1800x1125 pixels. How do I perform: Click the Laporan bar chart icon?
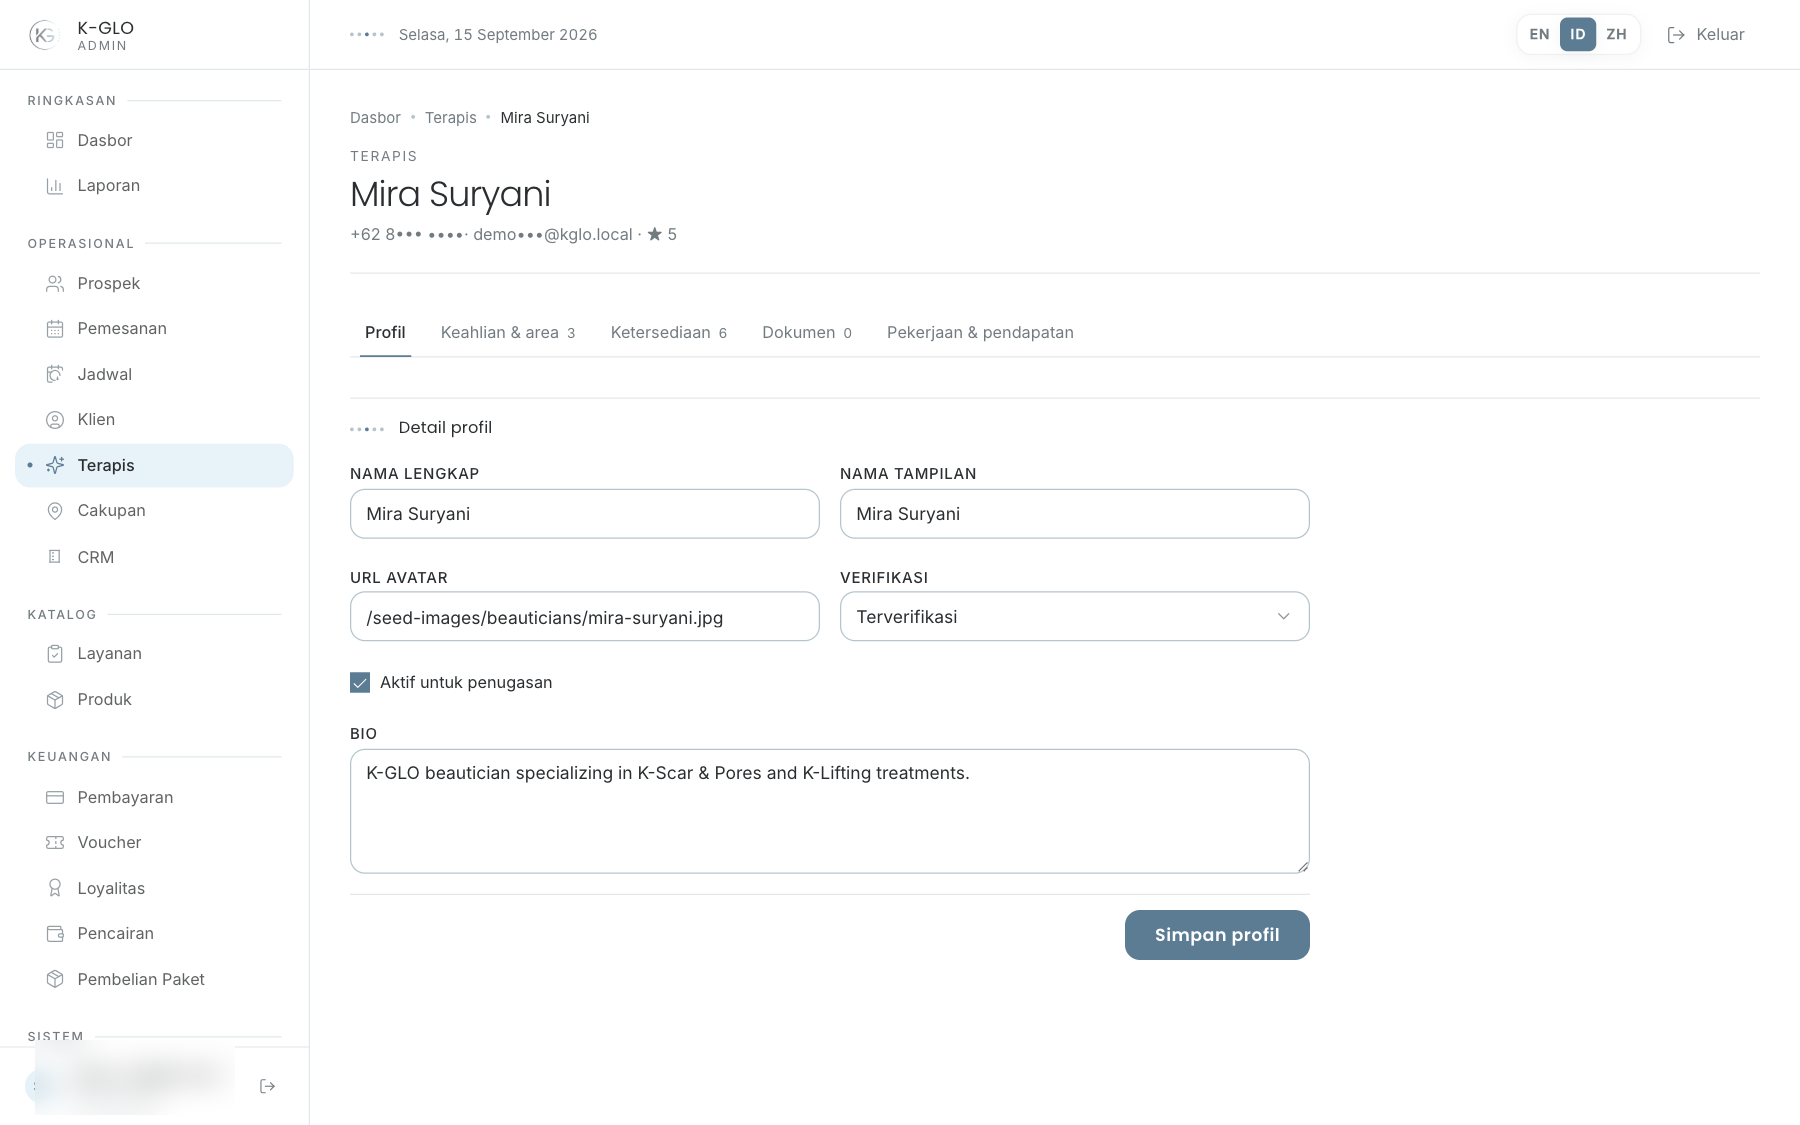pos(55,186)
